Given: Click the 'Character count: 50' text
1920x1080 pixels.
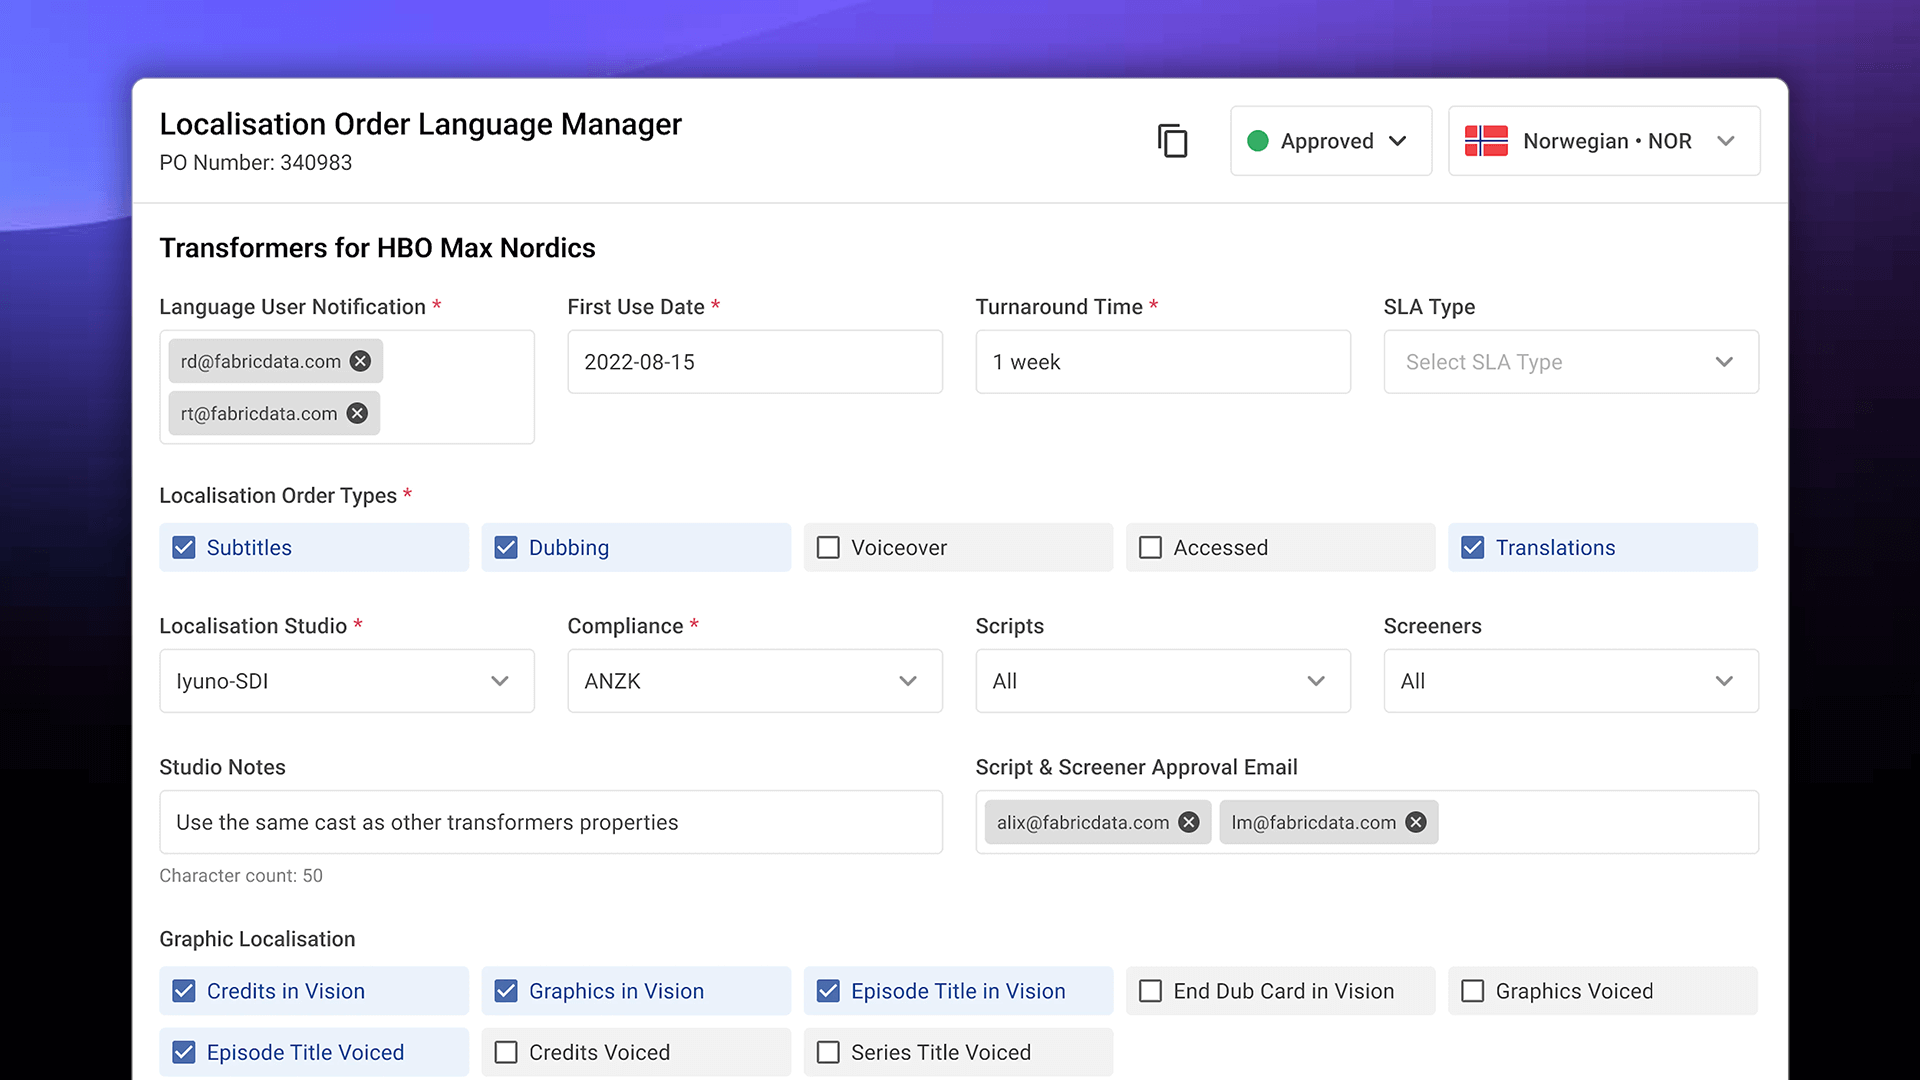Looking at the screenshot, I should click(x=241, y=876).
